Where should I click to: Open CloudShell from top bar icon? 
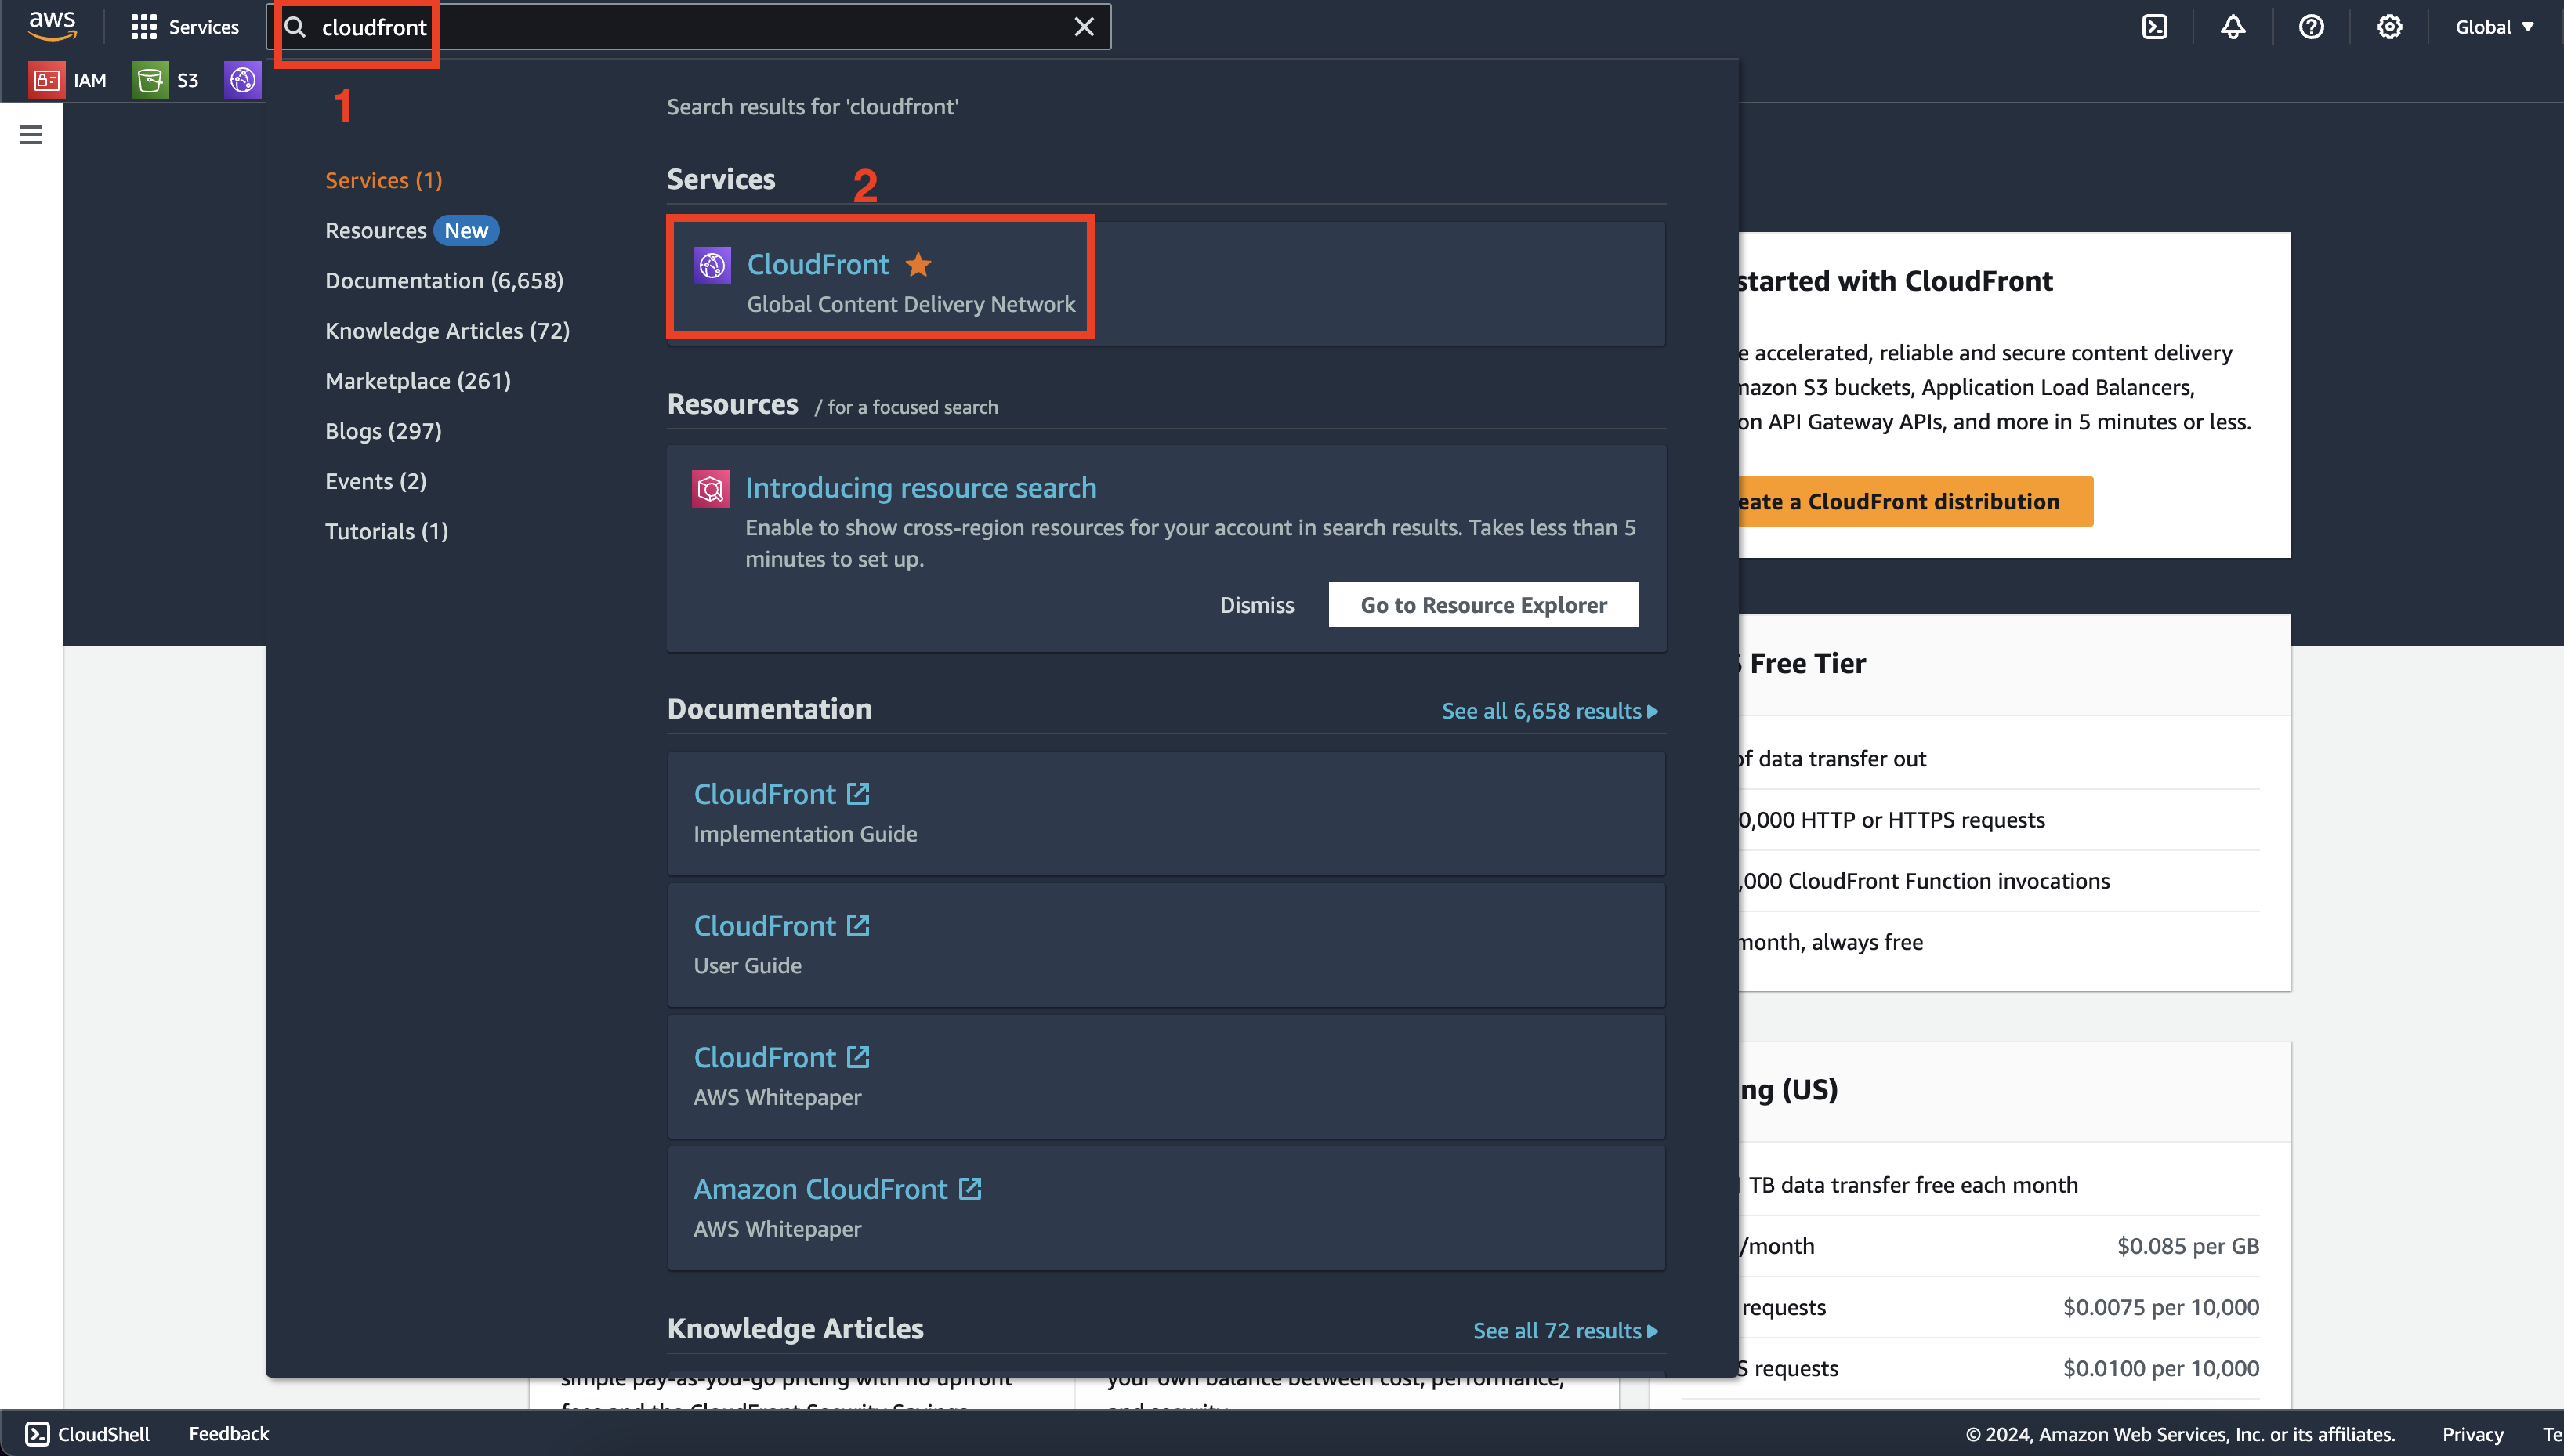point(2155,27)
